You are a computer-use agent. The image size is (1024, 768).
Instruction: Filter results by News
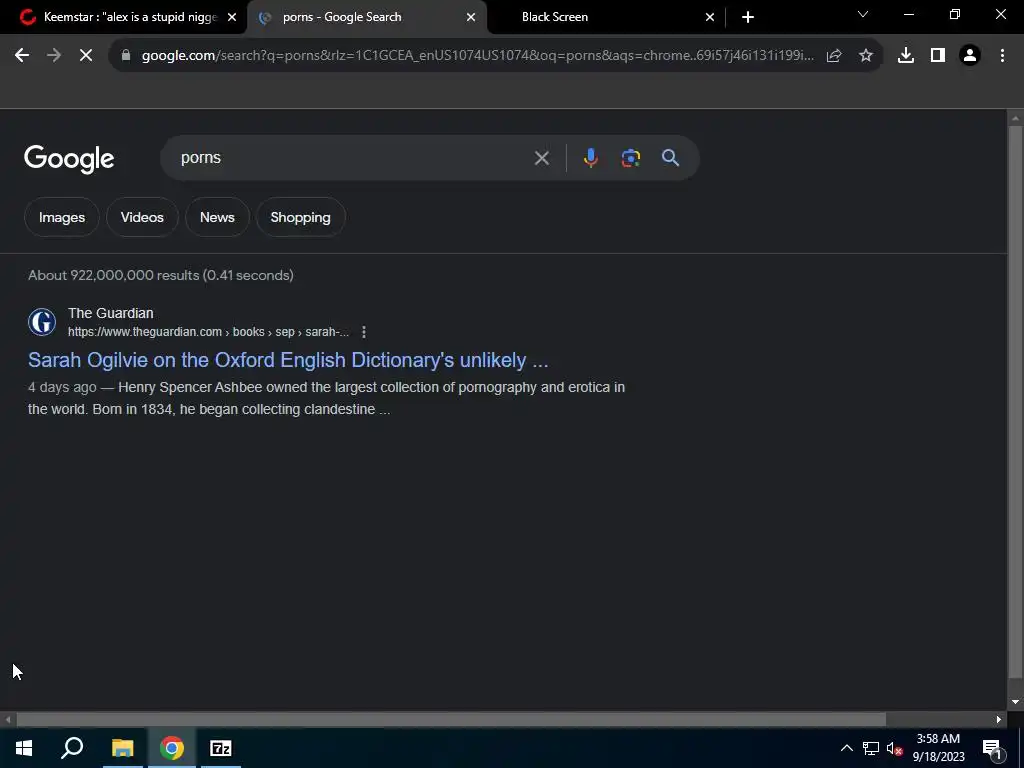[217, 217]
